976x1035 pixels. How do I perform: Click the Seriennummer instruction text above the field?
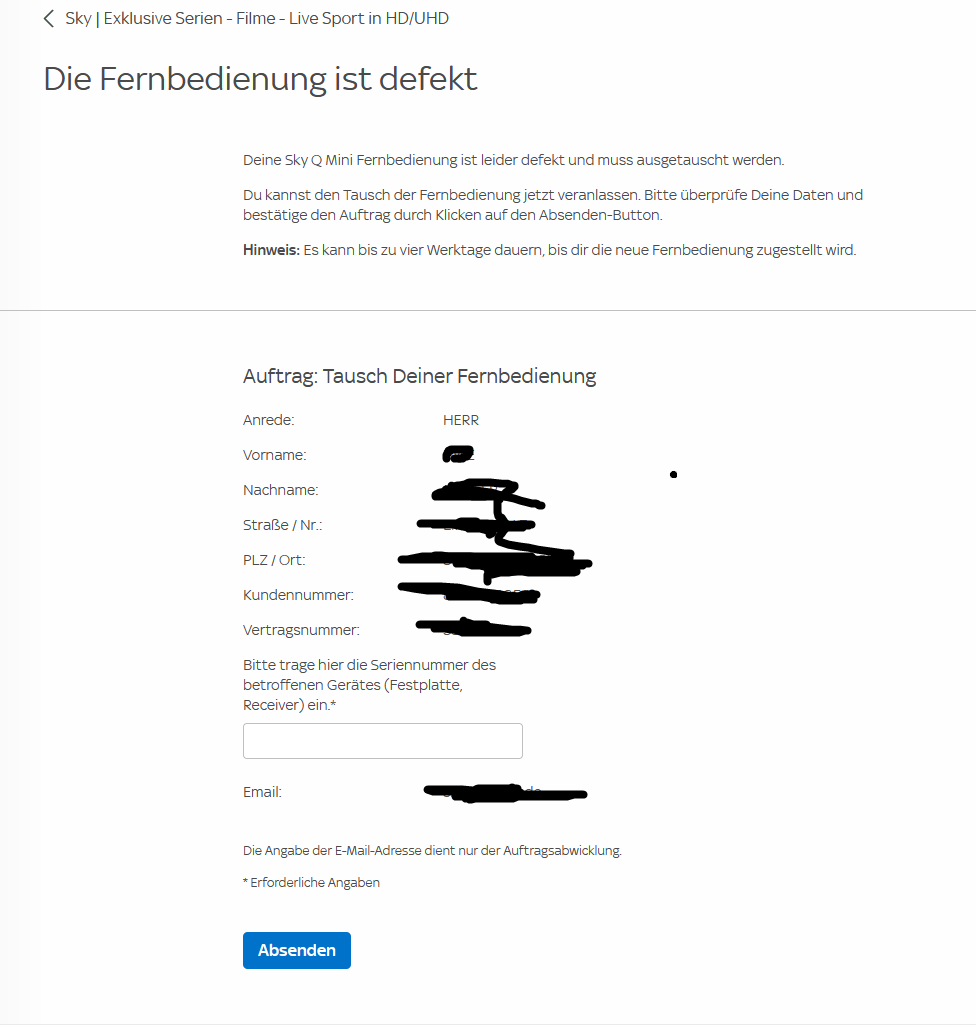pos(370,685)
